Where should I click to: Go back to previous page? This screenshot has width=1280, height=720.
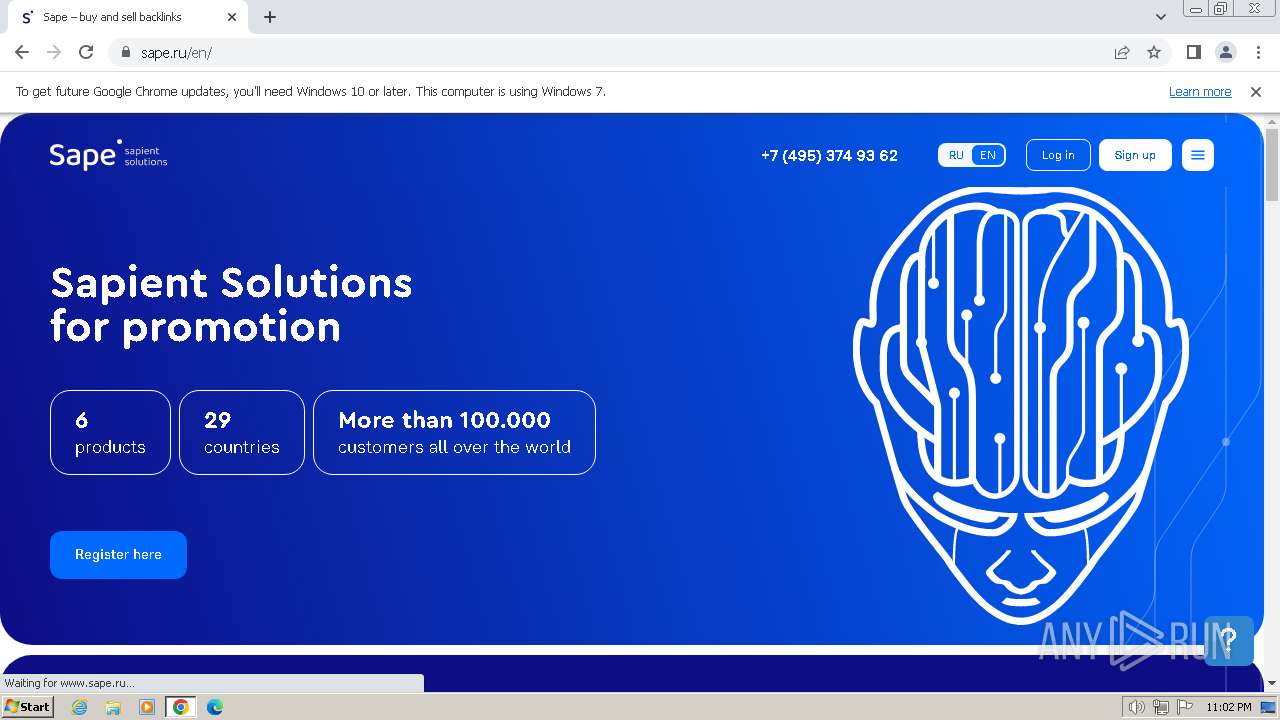pyautogui.click(x=22, y=52)
